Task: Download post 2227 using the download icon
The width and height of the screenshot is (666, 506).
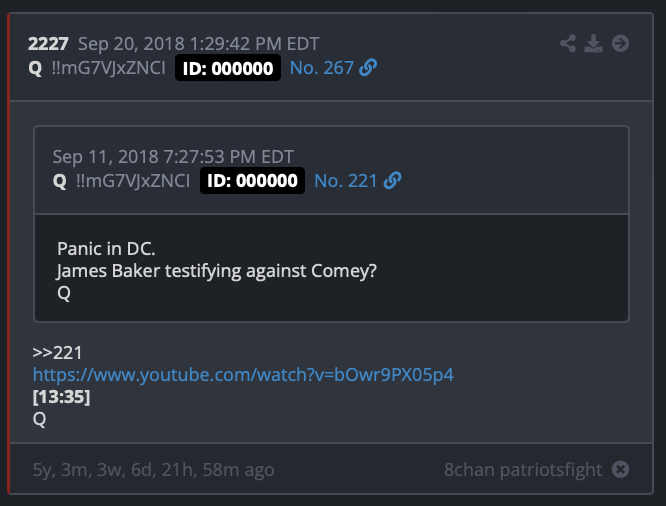Action: point(594,43)
